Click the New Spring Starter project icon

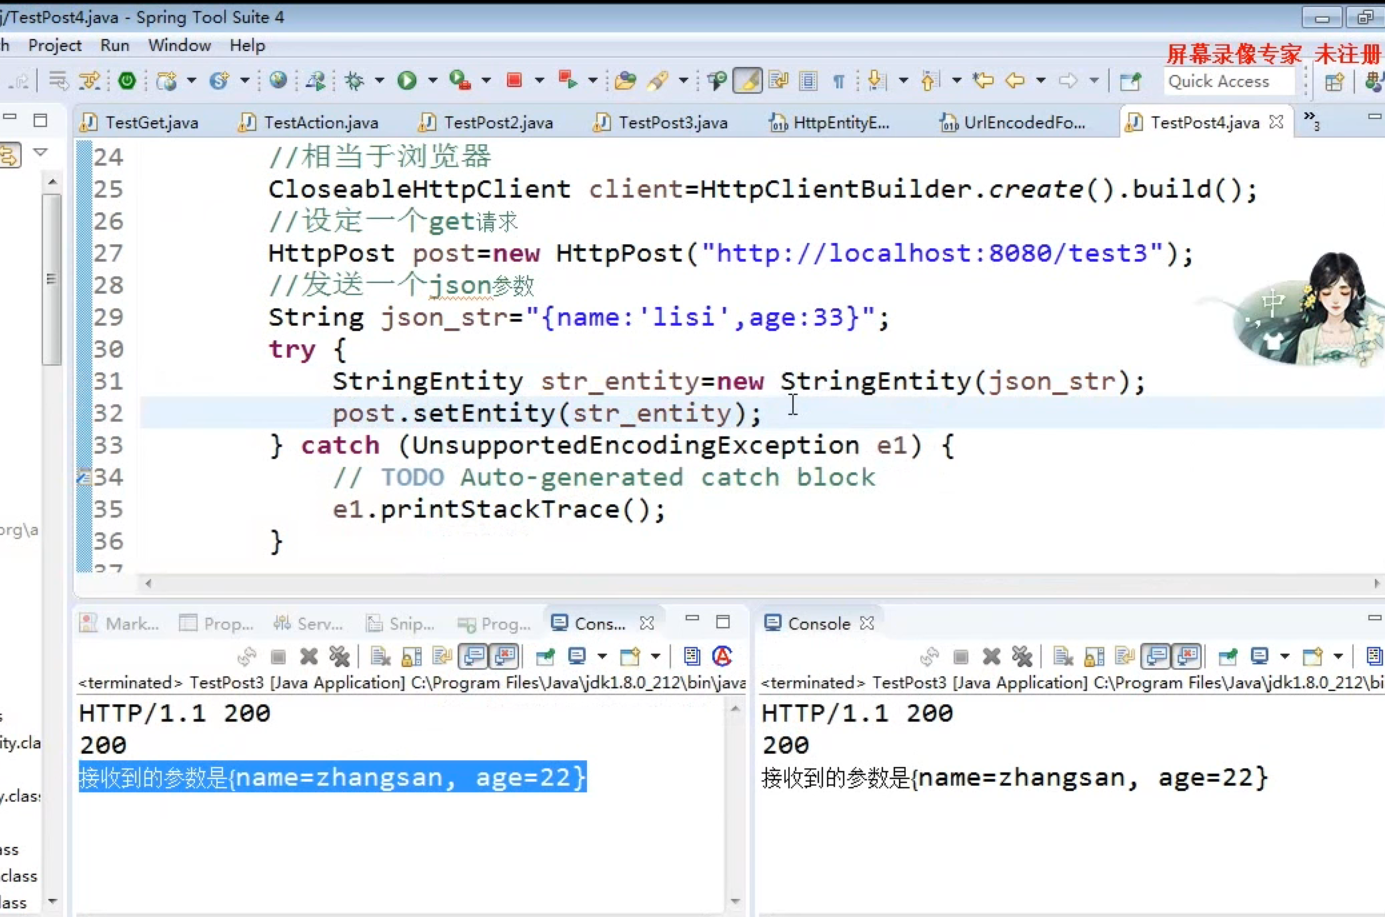click(x=167, y=81)
